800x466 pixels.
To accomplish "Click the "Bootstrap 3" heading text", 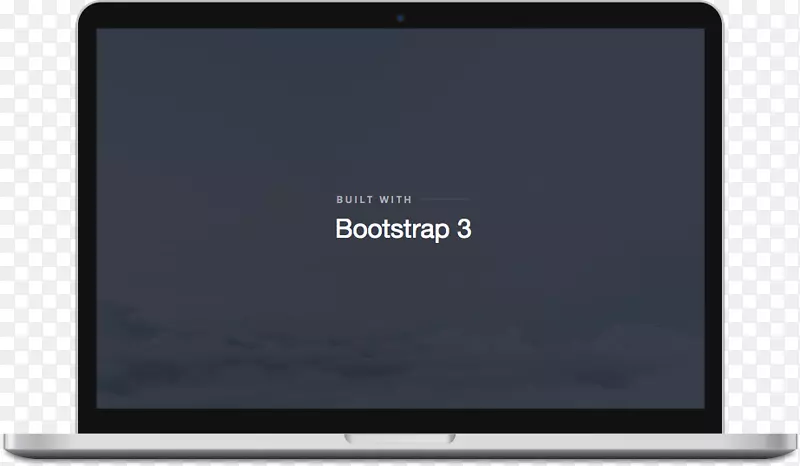I will [403, 229].
